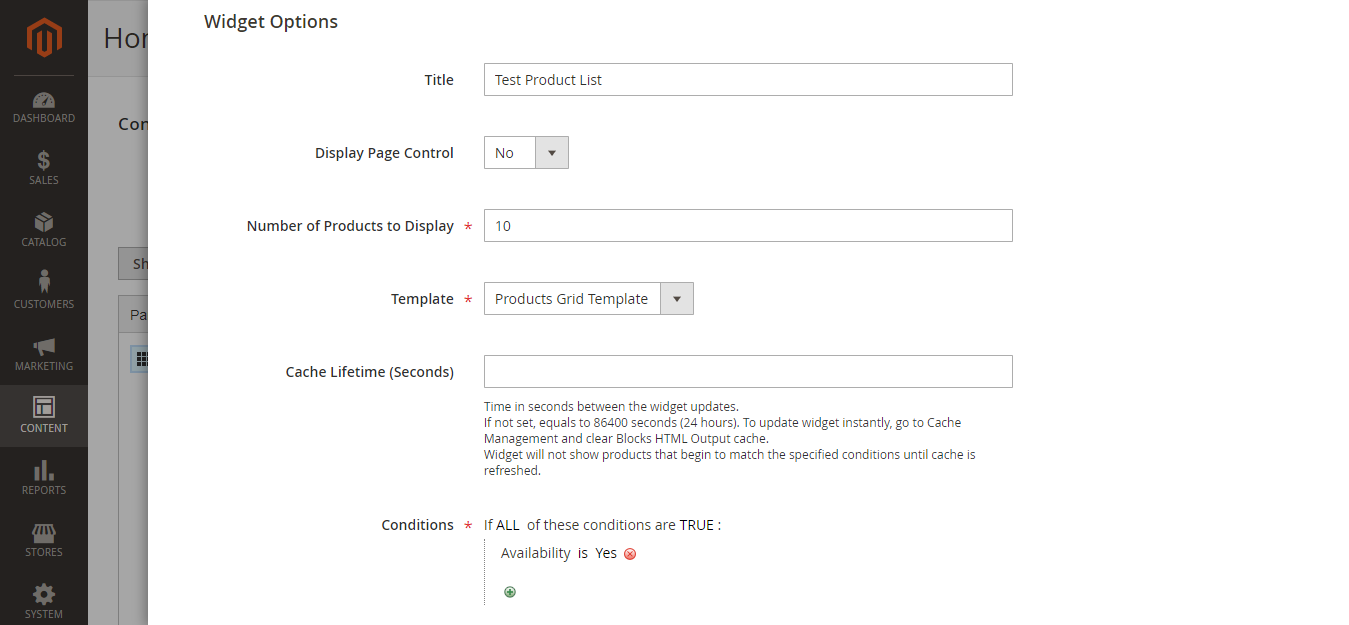Expand the Template dropdown
The height and width of the screenshot is (625, 1349).
[677, 298]
